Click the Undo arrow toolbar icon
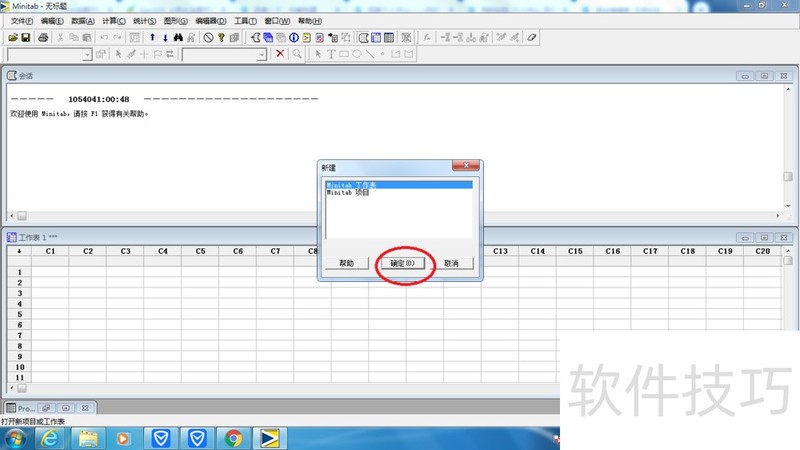 104,37
